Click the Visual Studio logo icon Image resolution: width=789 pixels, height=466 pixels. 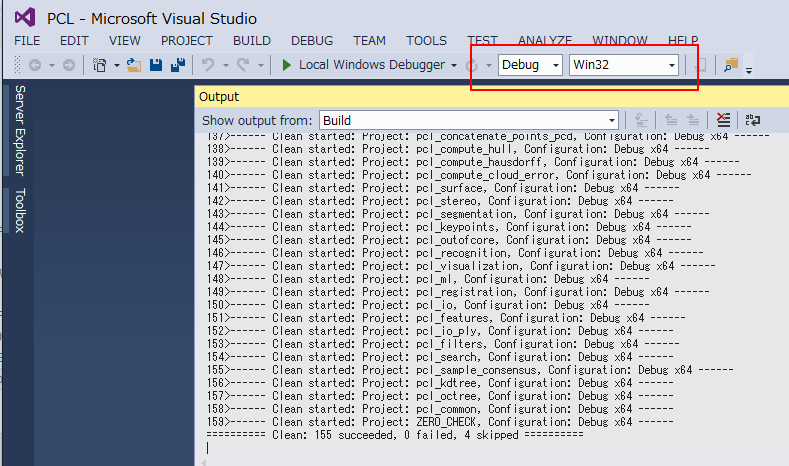25,18
